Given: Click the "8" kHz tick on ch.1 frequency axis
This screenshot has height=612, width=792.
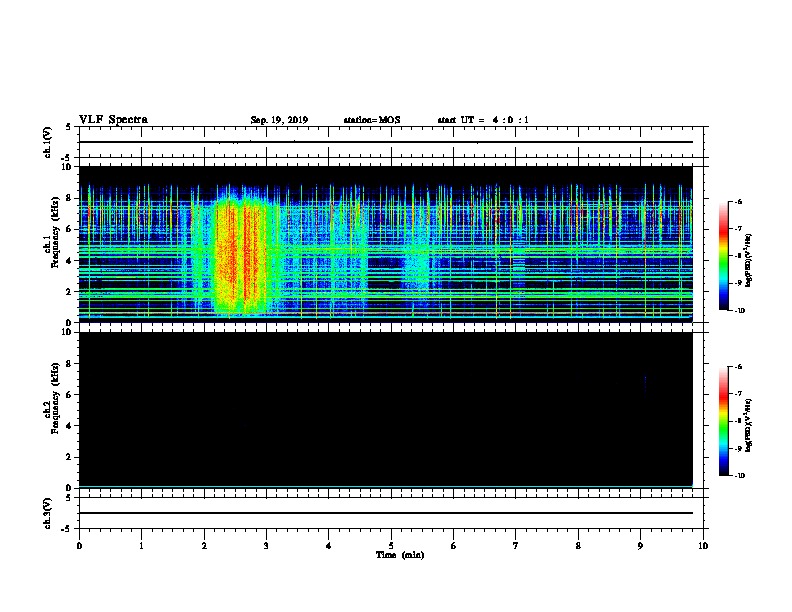Looking at the screenshot, I should 69,198.
